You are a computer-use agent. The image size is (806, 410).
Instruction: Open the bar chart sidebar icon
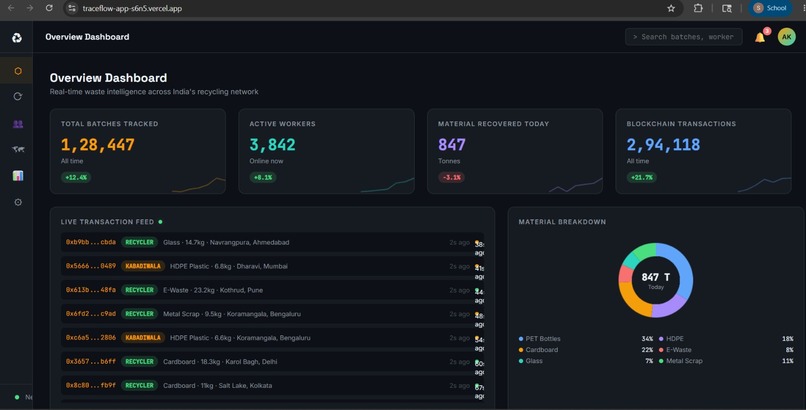coord(18,176)
